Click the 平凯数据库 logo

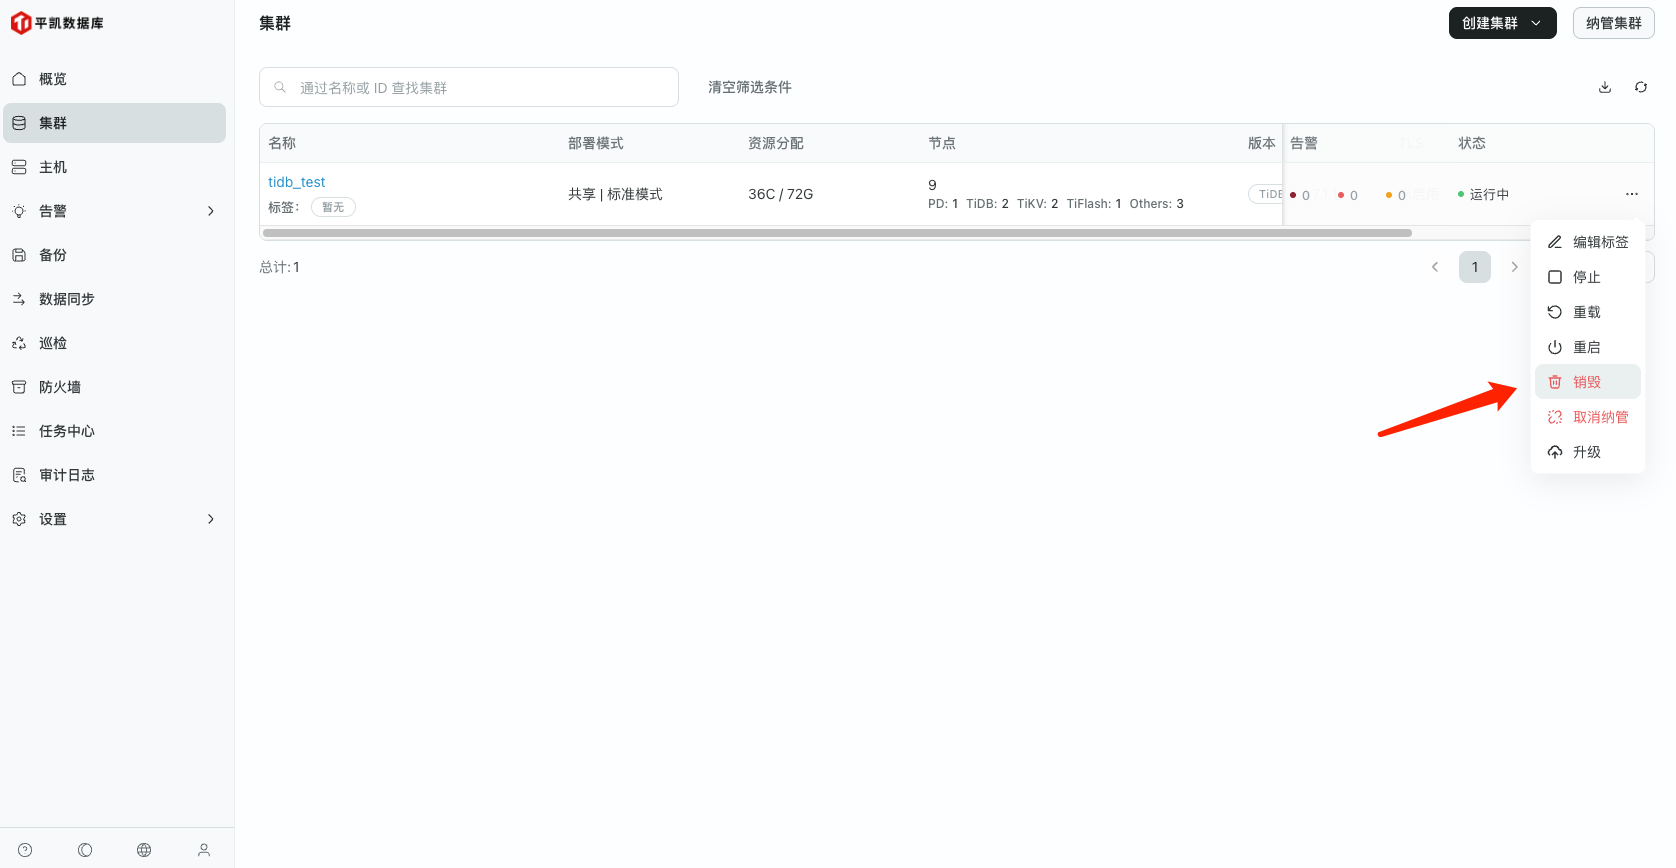[57, 23]
